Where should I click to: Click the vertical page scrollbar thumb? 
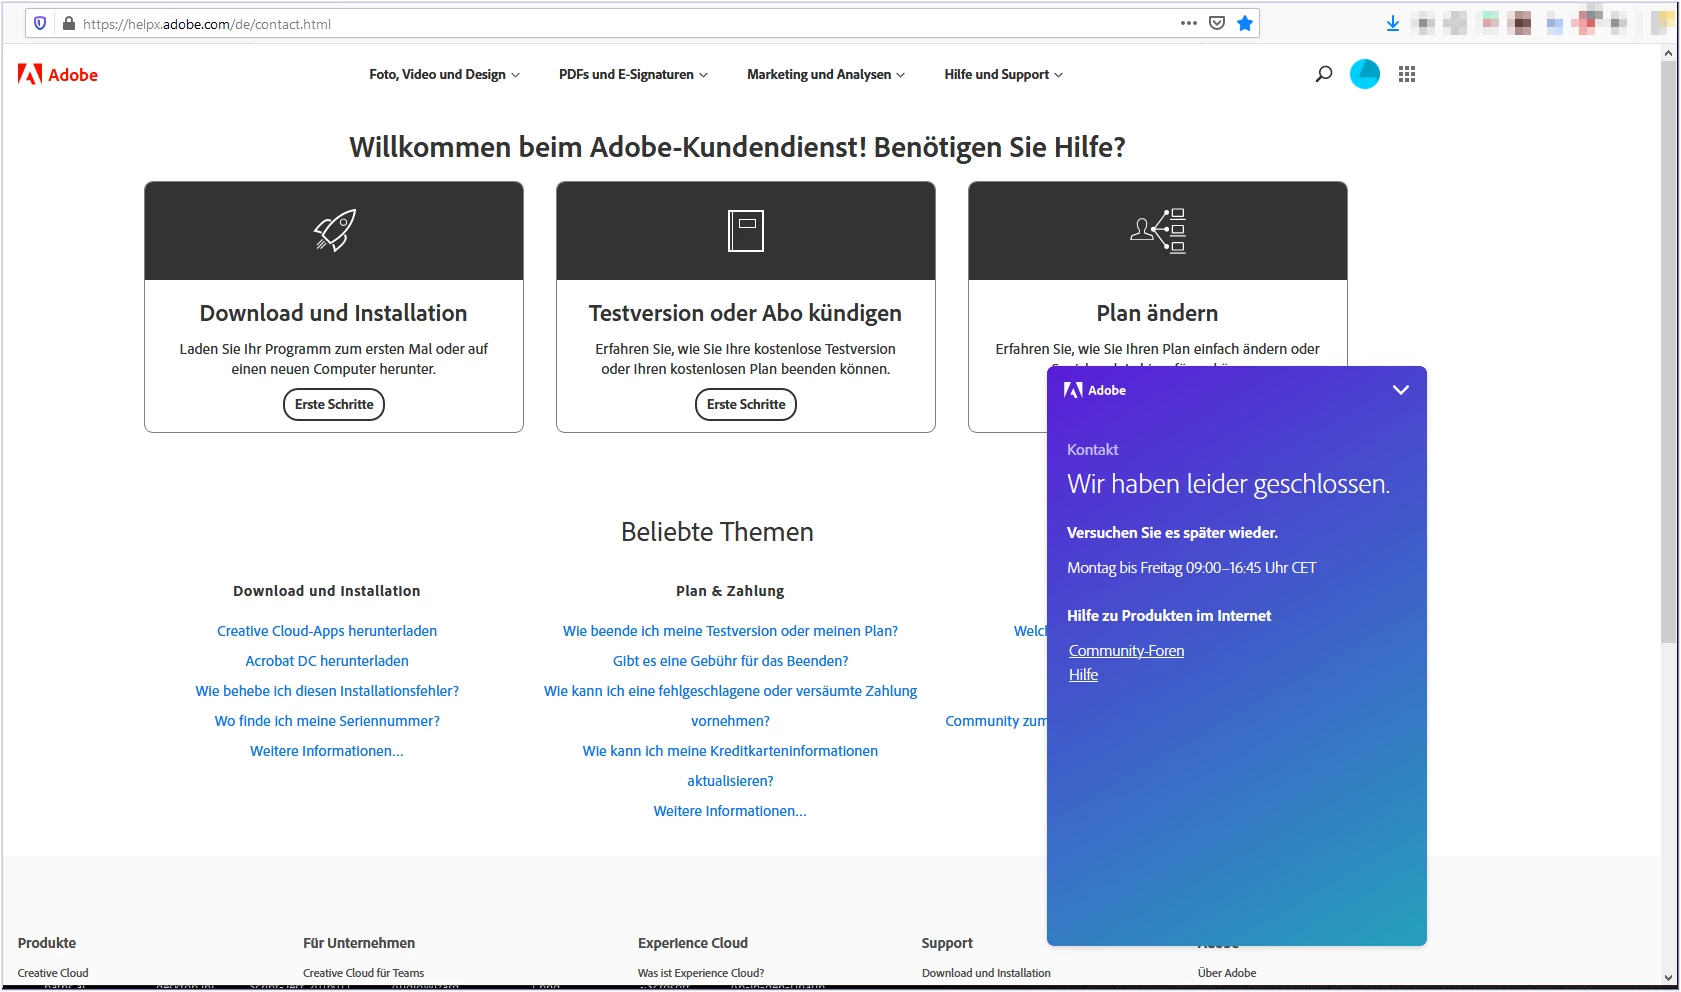tap(1668, 352)
